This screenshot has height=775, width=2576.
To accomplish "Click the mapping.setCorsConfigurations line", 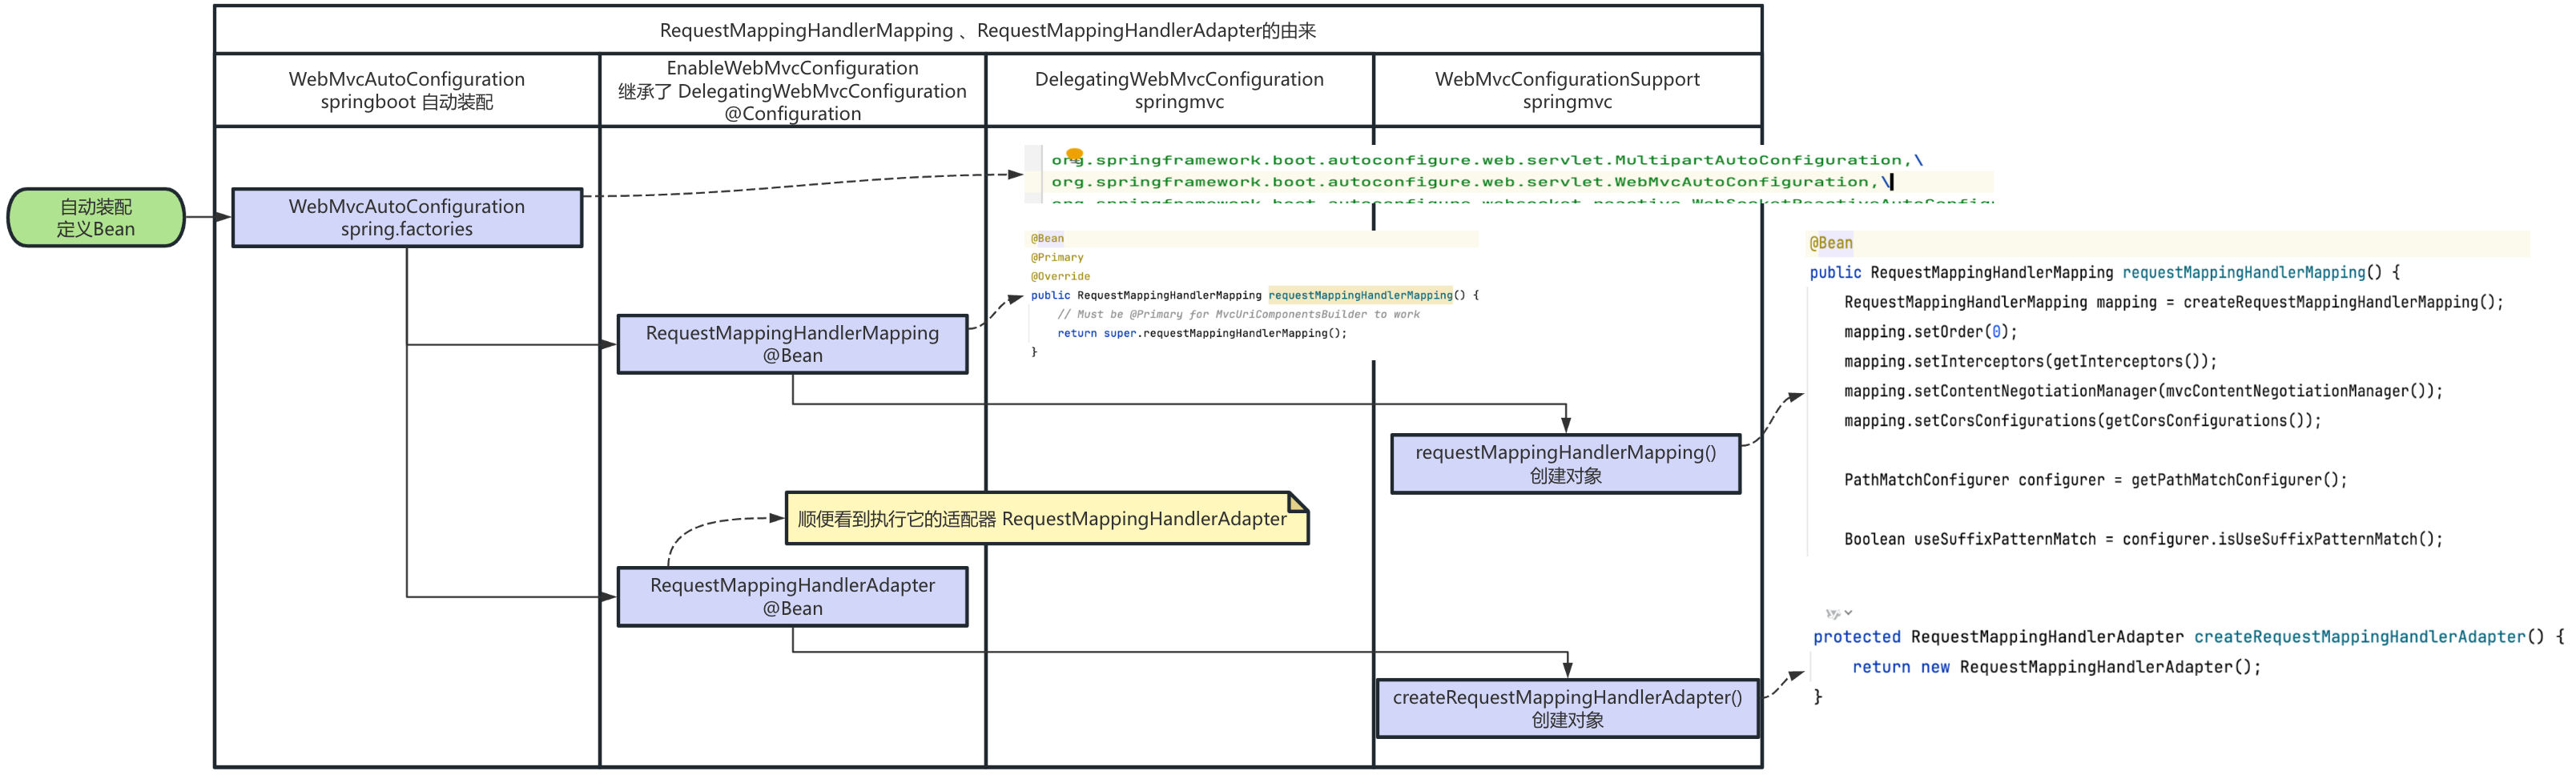I will pyautogui.click(x=2082, y=421).
